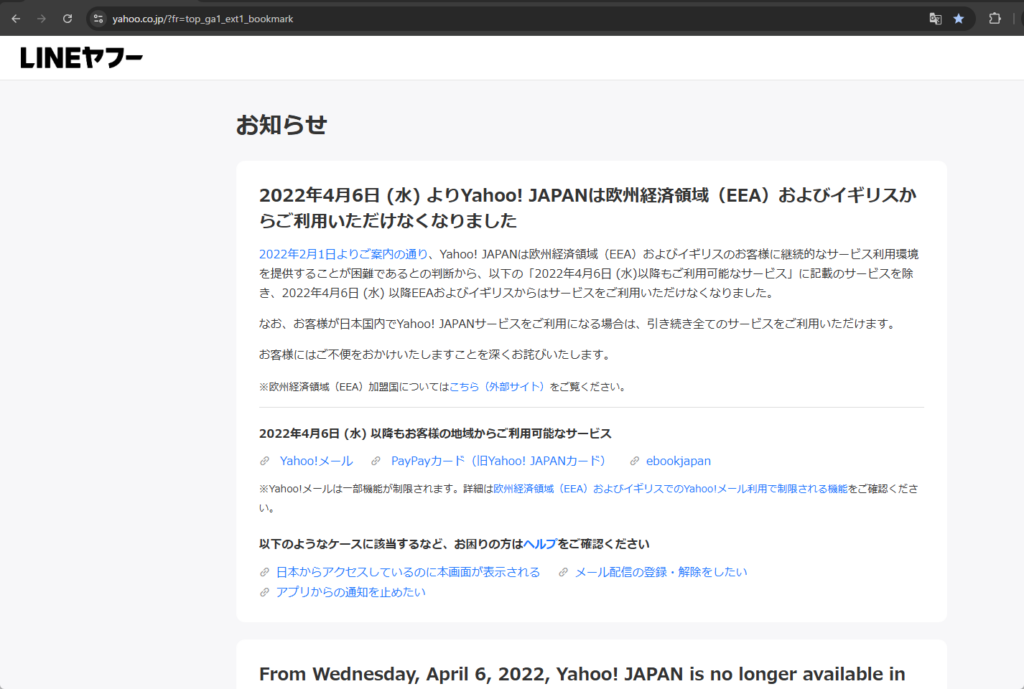Open the Yahoo!メール link
Screen dimensions: 1024x689
pyautogui.click(x=316, y=461)
